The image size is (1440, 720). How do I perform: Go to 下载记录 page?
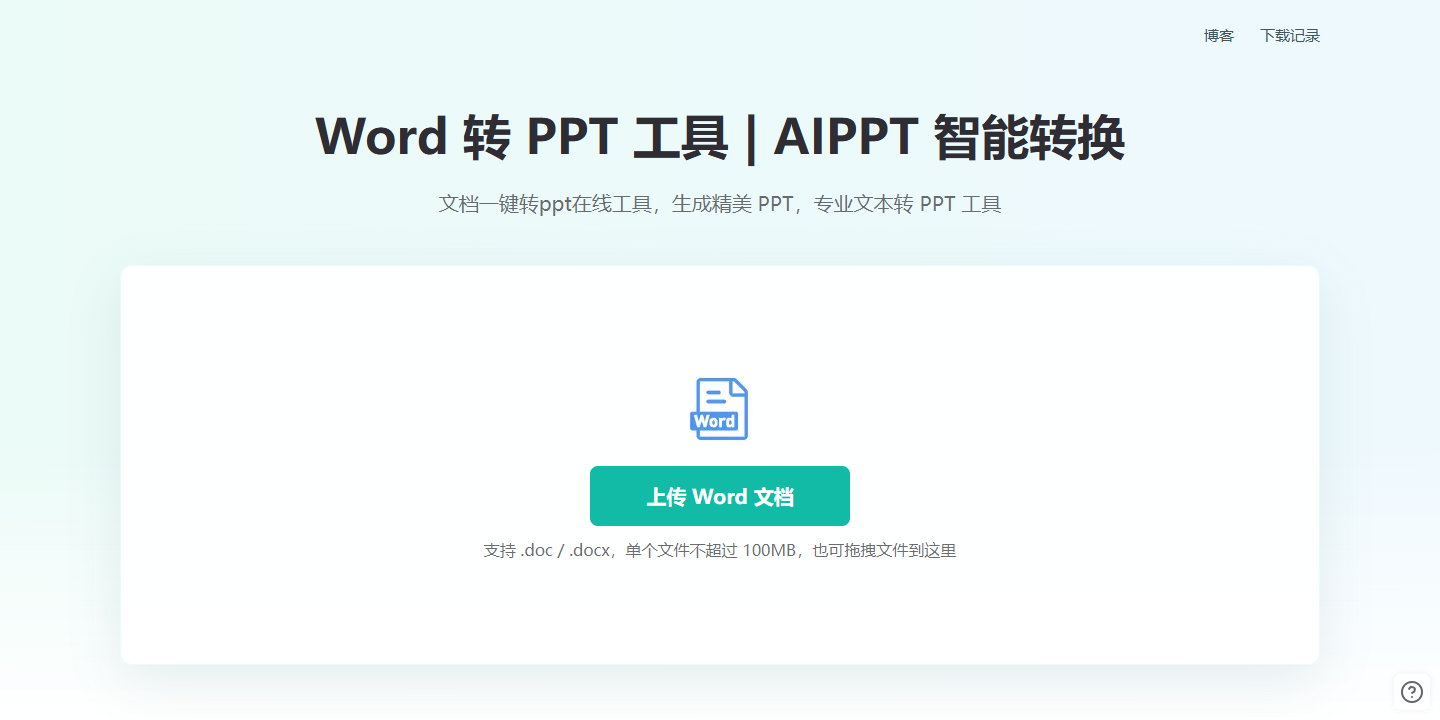click(1290, 36)
